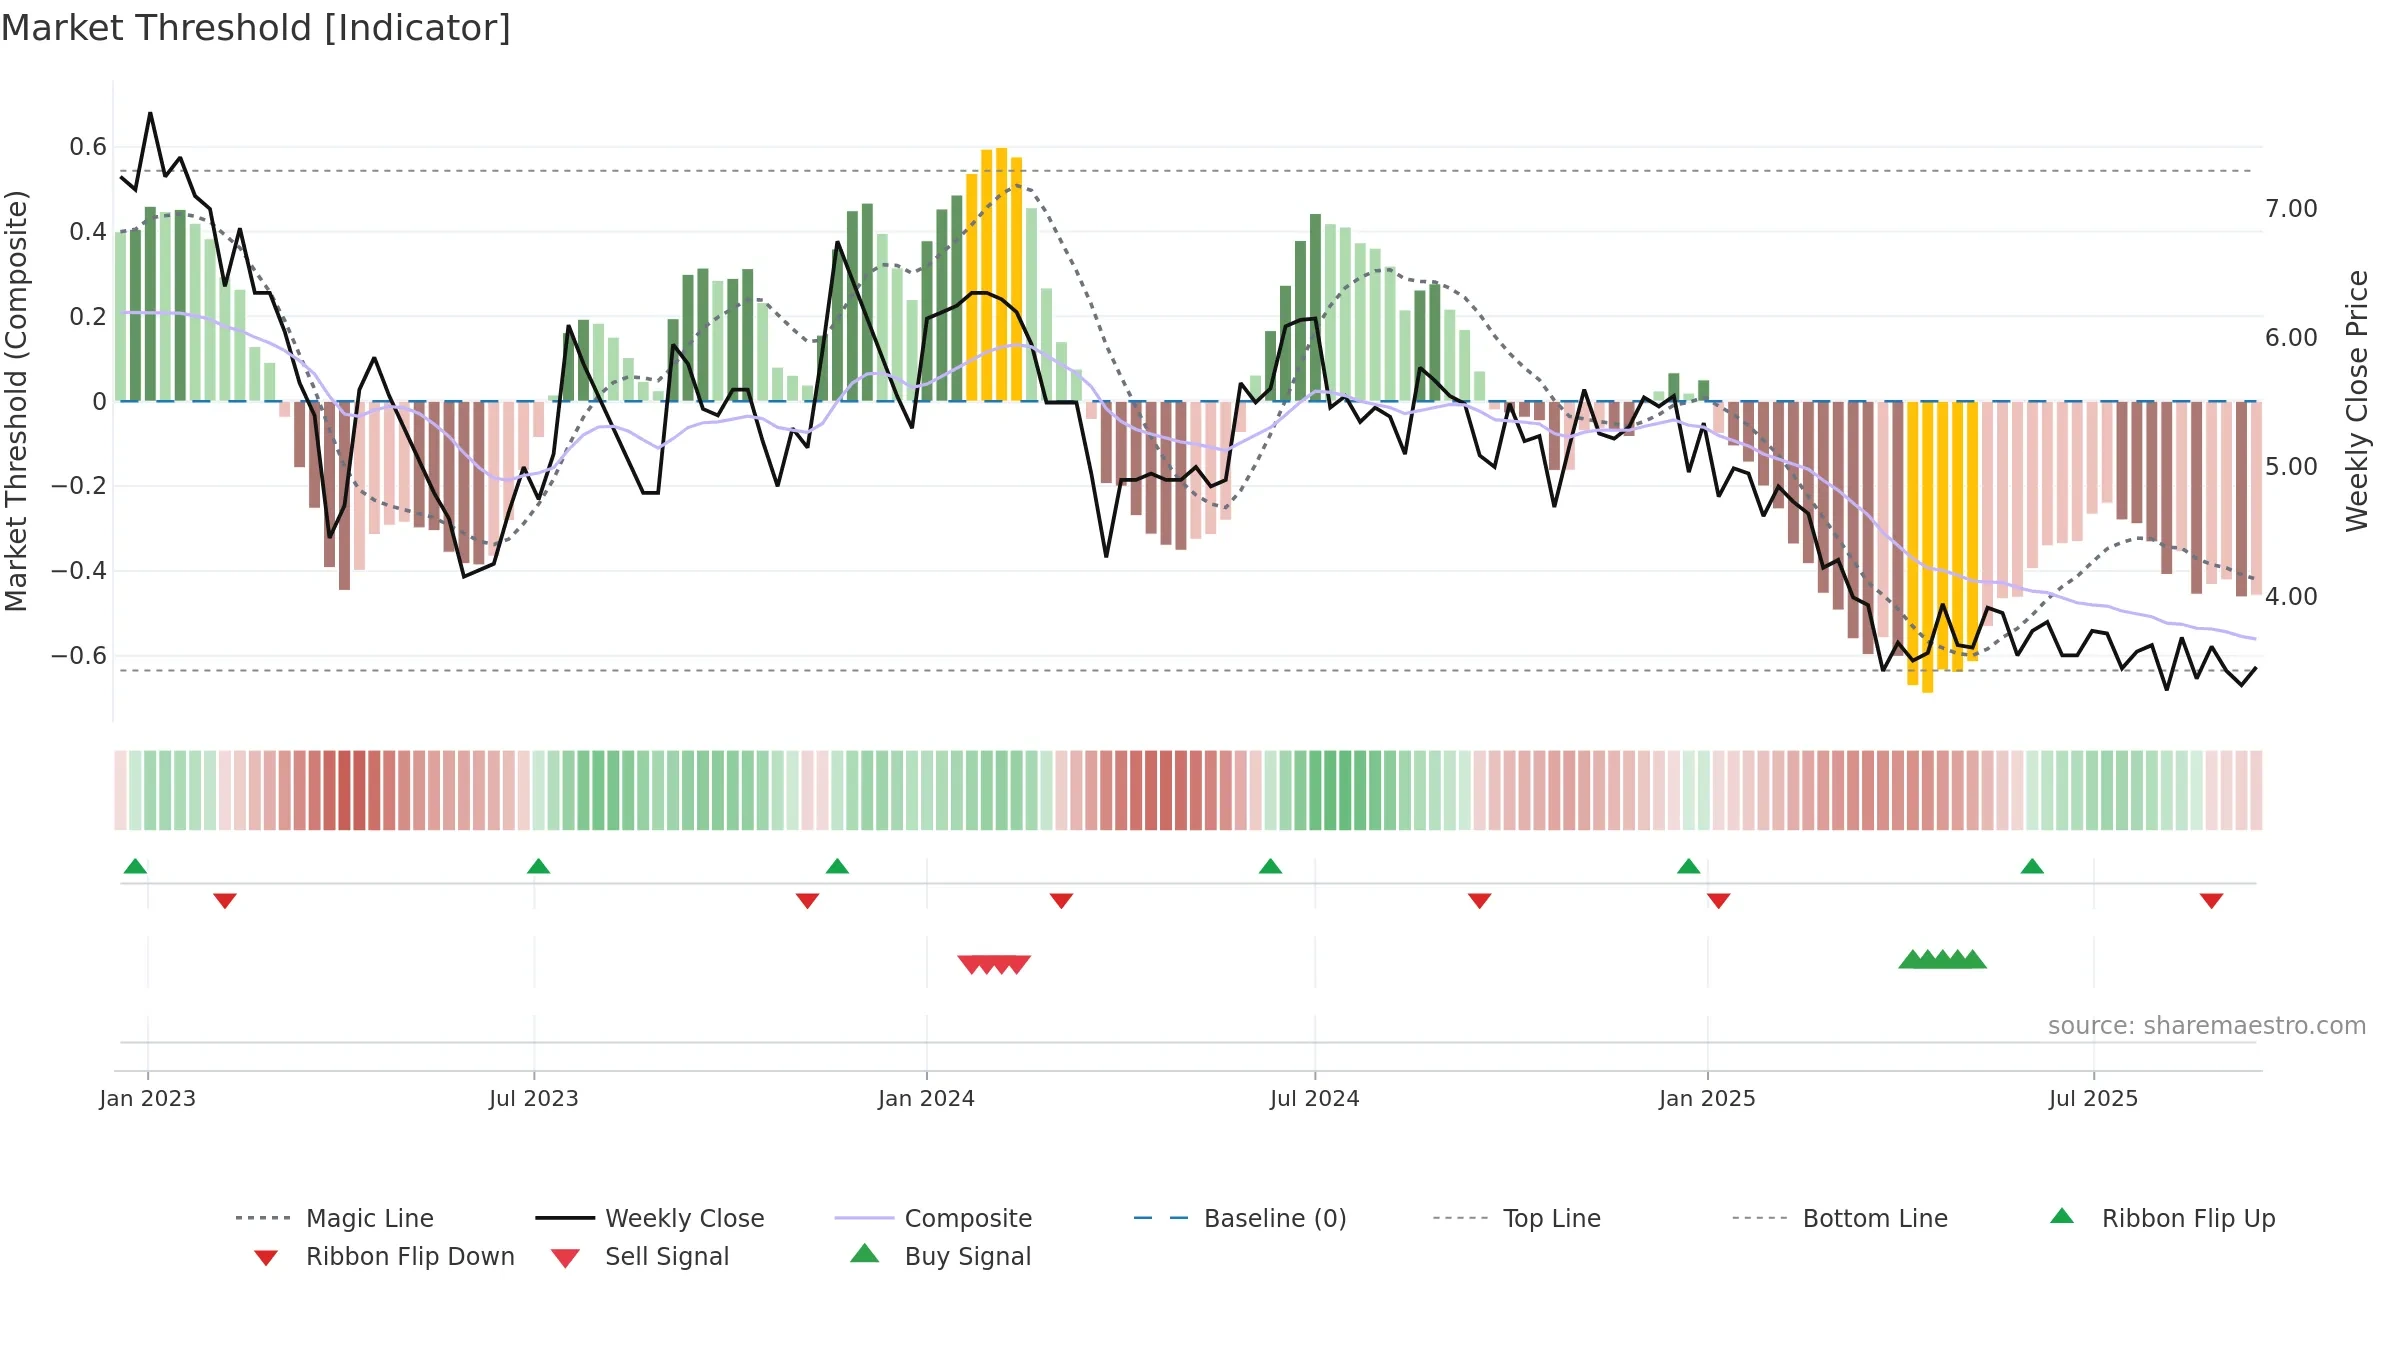Click the green Ribbon Flip Up marker near Jan 2023

point(135,866)
